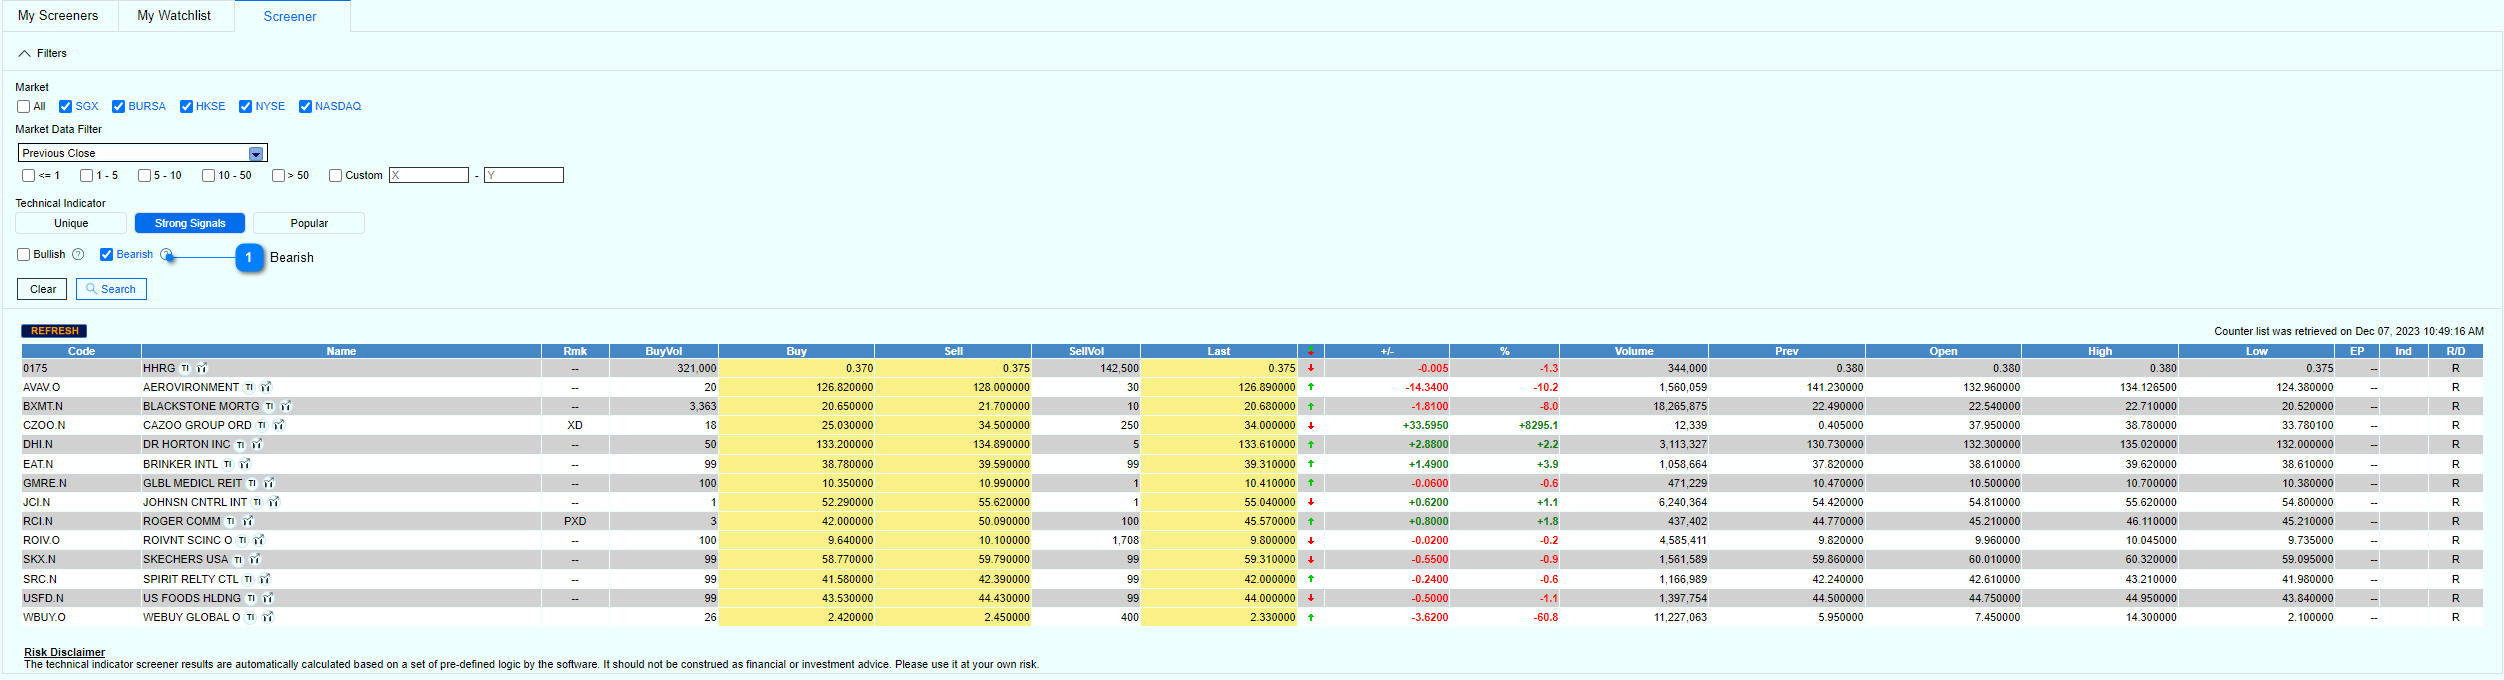Click TI icon for BLACKSTONE MORTG
Viewport: 2504px width, 680px height.
click(269, 406)
